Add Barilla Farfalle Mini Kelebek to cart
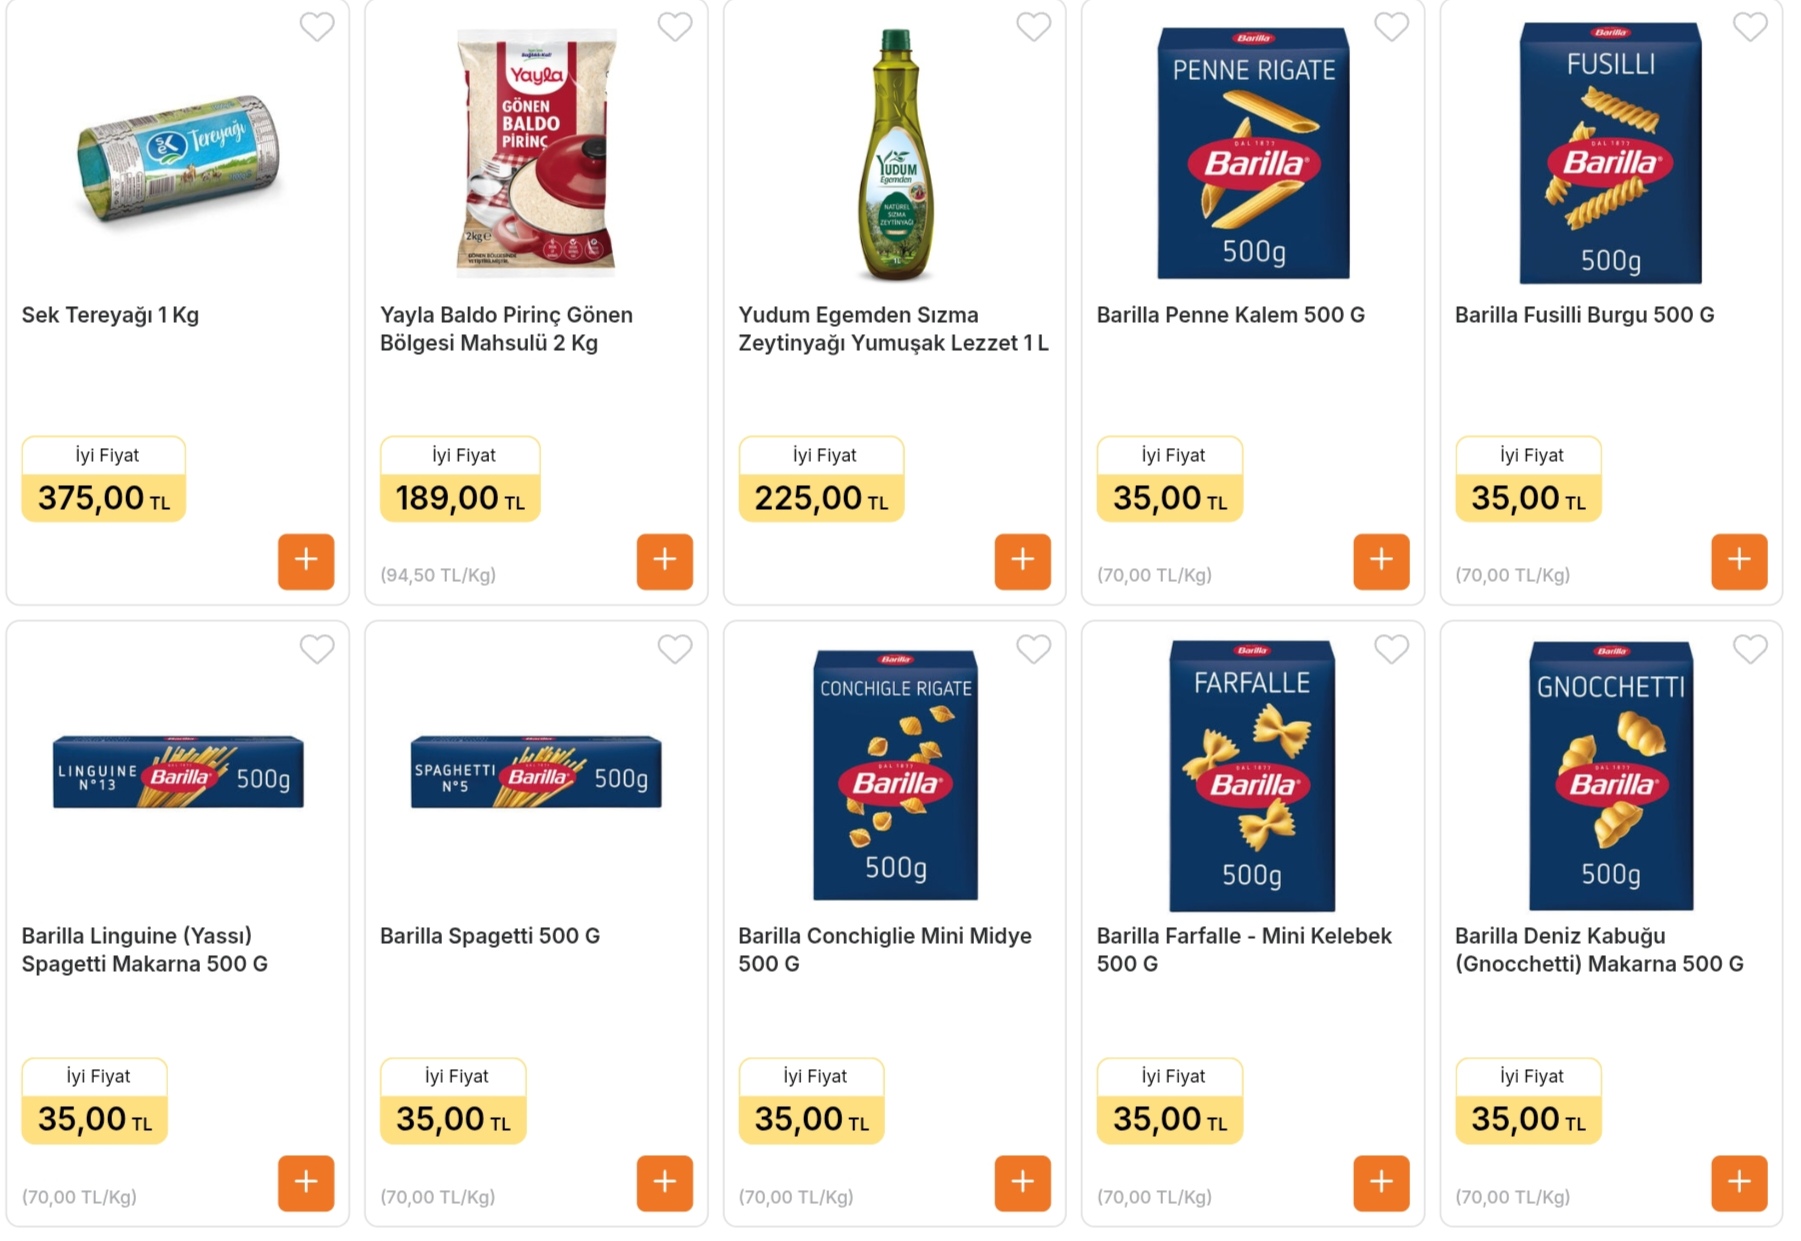The image size is (1801, 1241). click(x=1381, y=1183)
